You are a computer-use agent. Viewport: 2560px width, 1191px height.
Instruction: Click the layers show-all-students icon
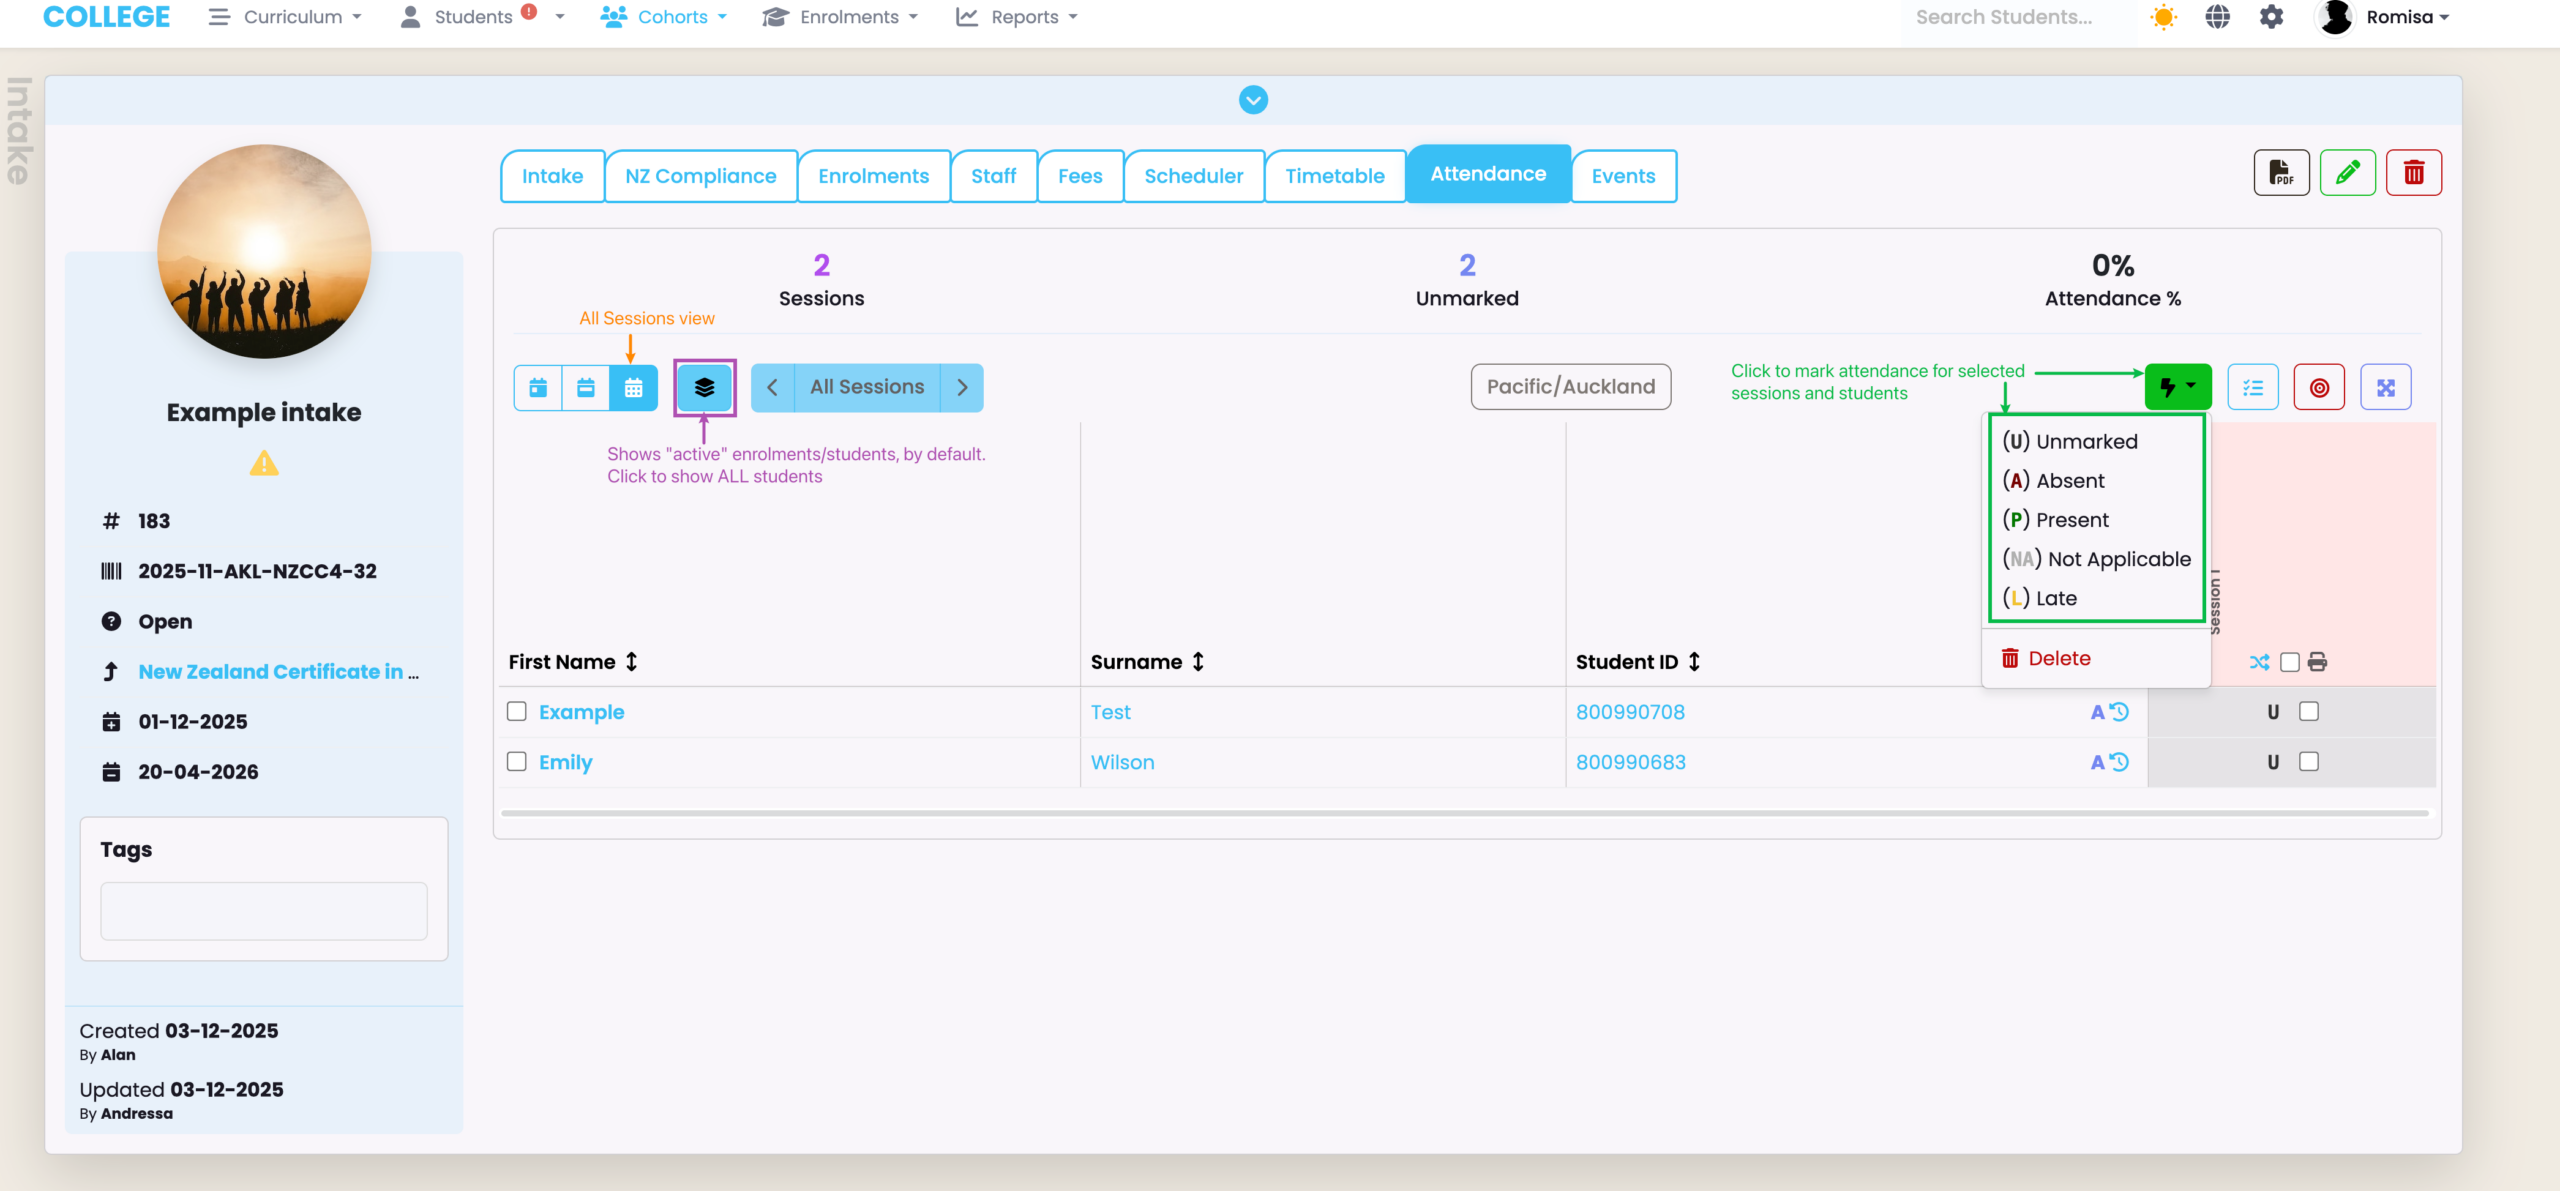(x=704, y=387)
